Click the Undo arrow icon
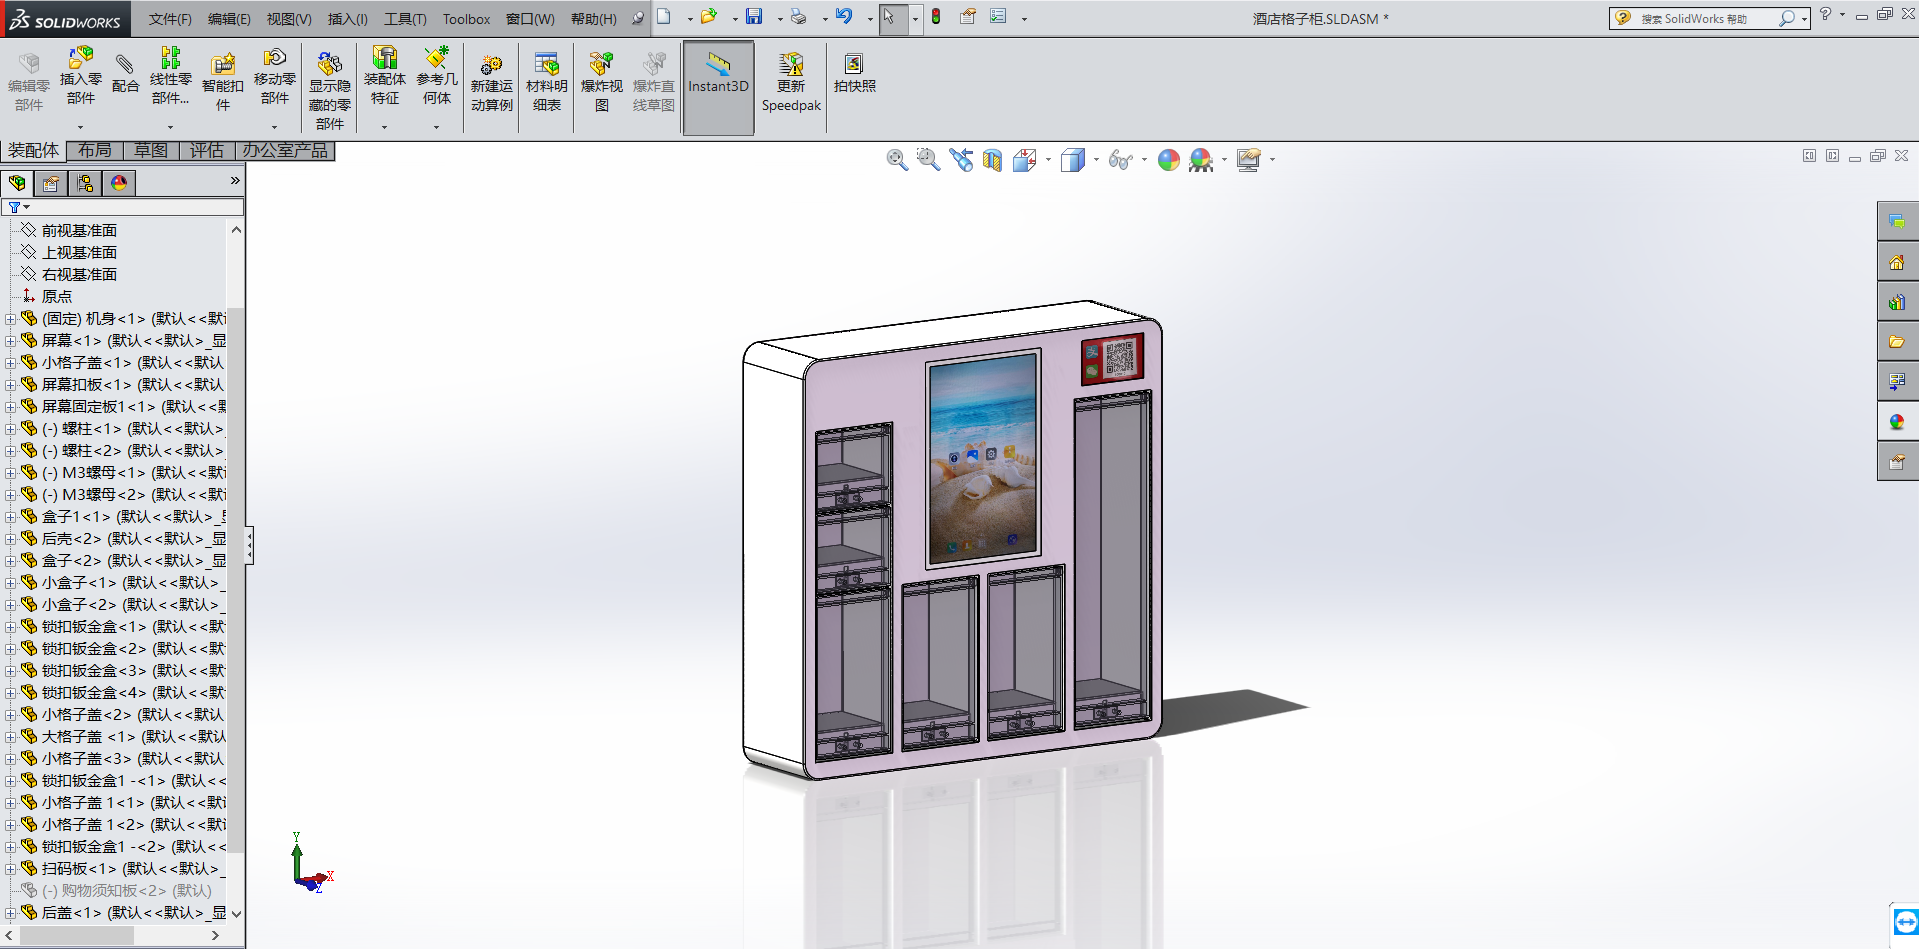Image resolution: width=1919 pixels, height=949 pixels. [x=844, y=16]
